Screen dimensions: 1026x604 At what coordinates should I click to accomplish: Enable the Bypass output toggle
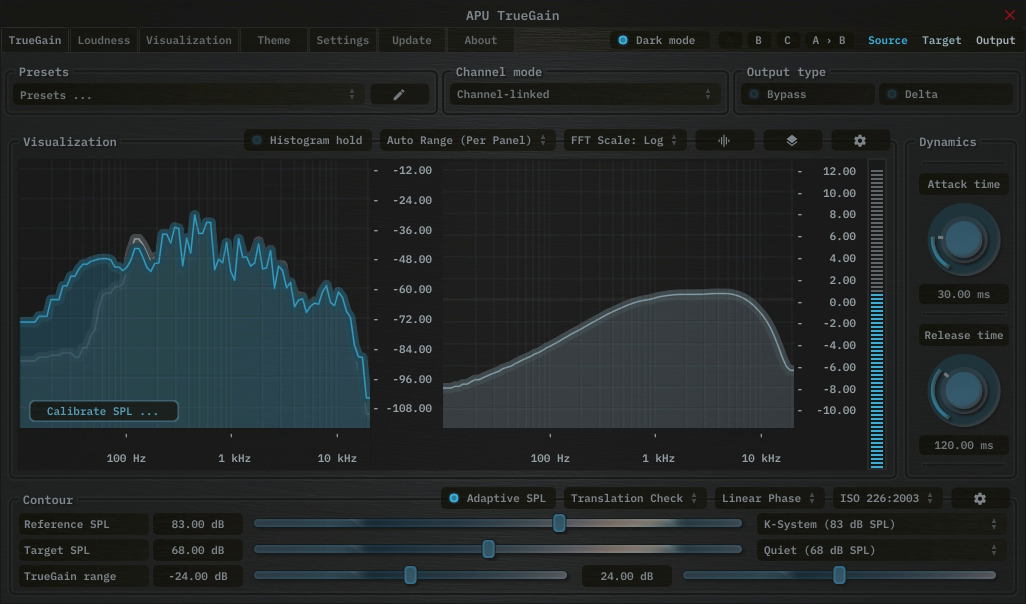point(808,95)
